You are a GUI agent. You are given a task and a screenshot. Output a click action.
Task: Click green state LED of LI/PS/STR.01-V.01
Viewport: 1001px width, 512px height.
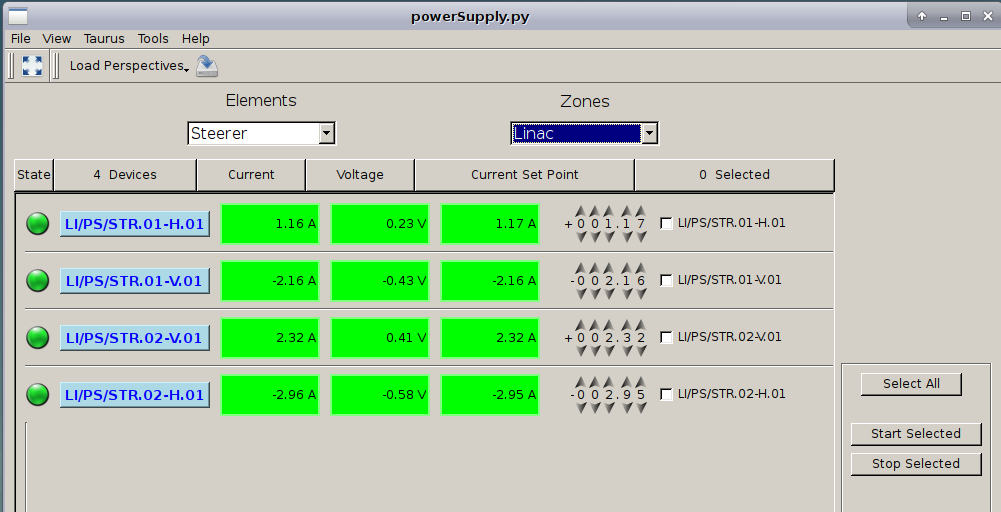tap(38, 281)
